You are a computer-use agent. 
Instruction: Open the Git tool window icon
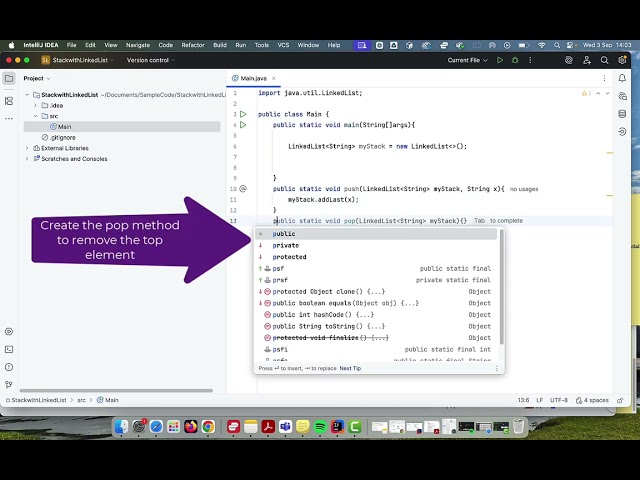click(9, 384)
